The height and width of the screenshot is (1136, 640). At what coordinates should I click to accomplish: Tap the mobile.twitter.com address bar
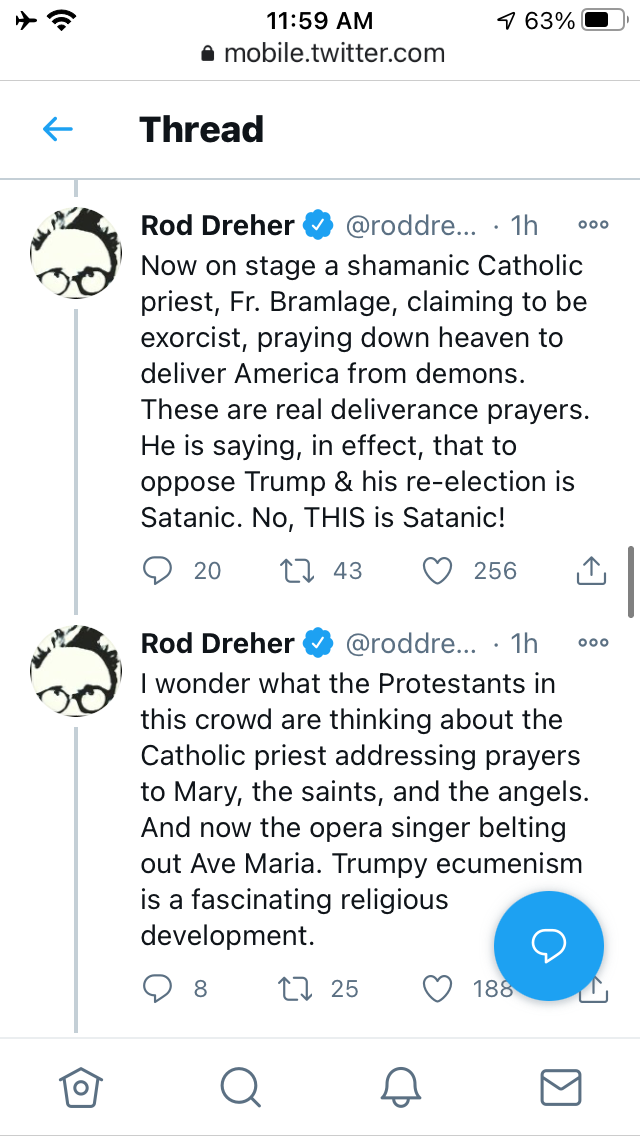322,53
